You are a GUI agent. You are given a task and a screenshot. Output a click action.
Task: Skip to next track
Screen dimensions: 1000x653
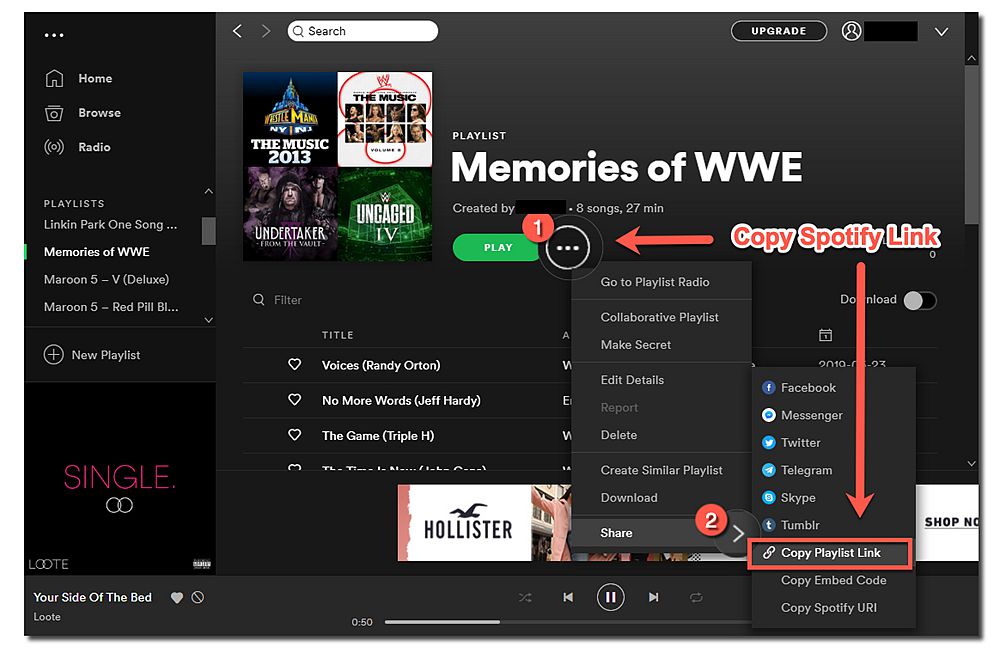[x=653, y=598]
